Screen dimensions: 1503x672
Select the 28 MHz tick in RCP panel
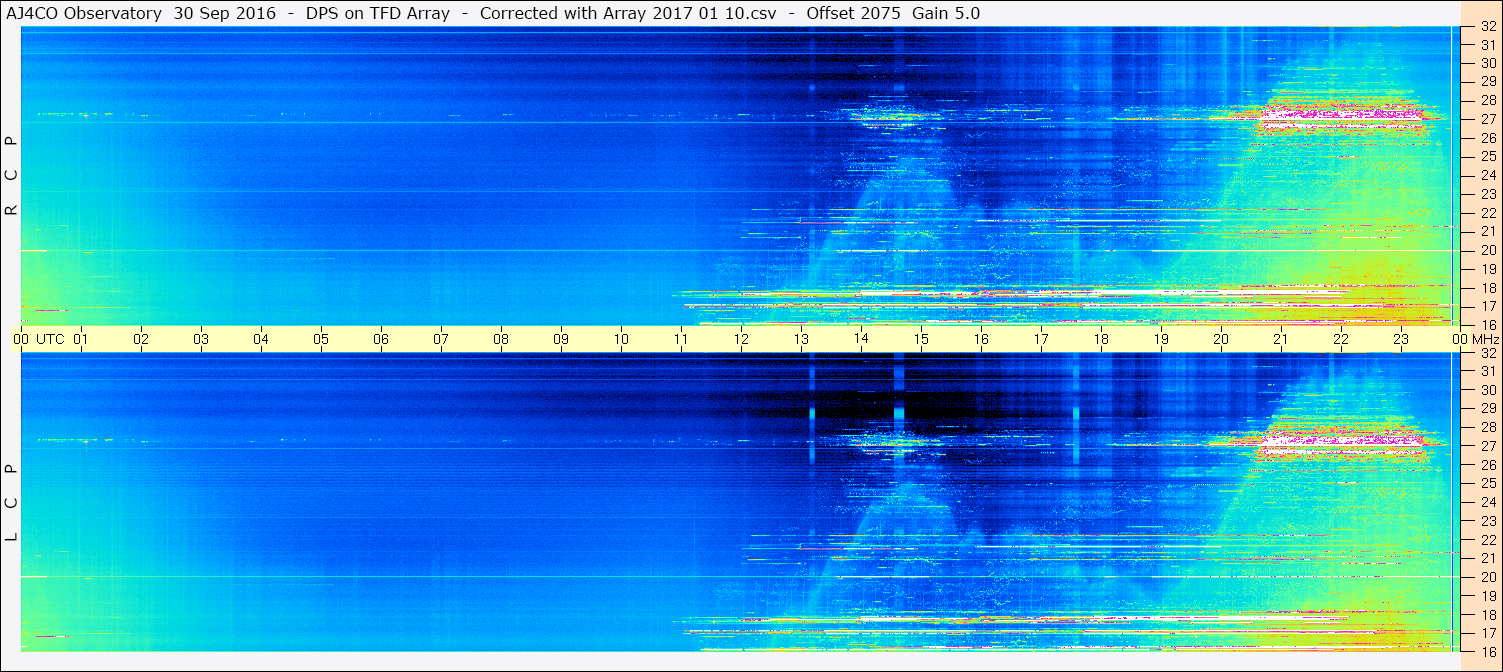coord(1487,100)
